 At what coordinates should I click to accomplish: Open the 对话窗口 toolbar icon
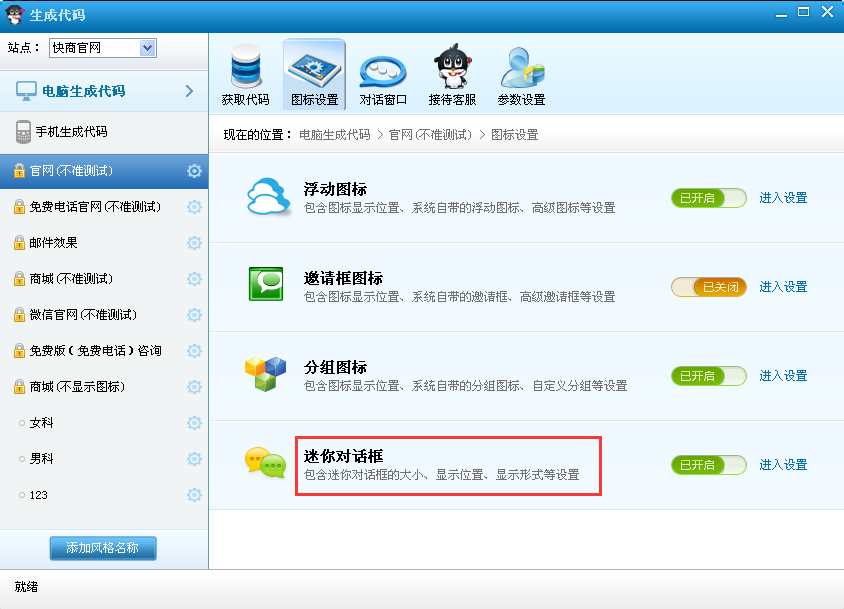383,75
